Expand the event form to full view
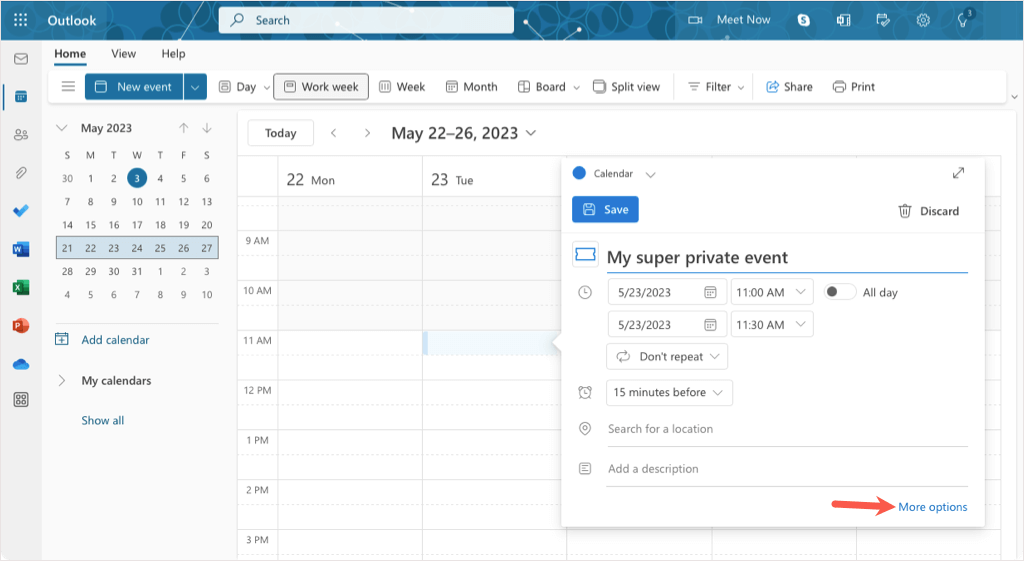Image resolution: width=1024 pixels, height=561 pixels. 958,173
